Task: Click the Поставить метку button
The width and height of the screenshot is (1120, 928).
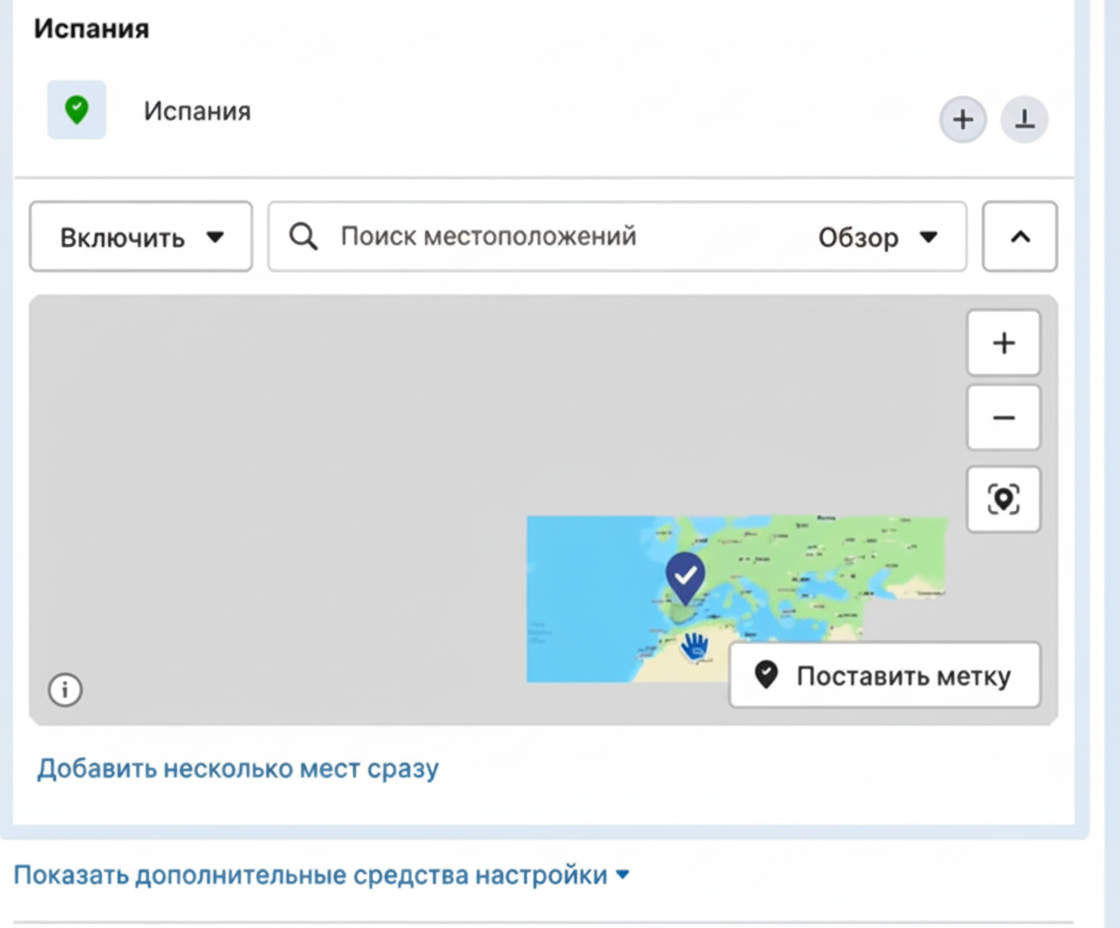Action: pos(885,675)
